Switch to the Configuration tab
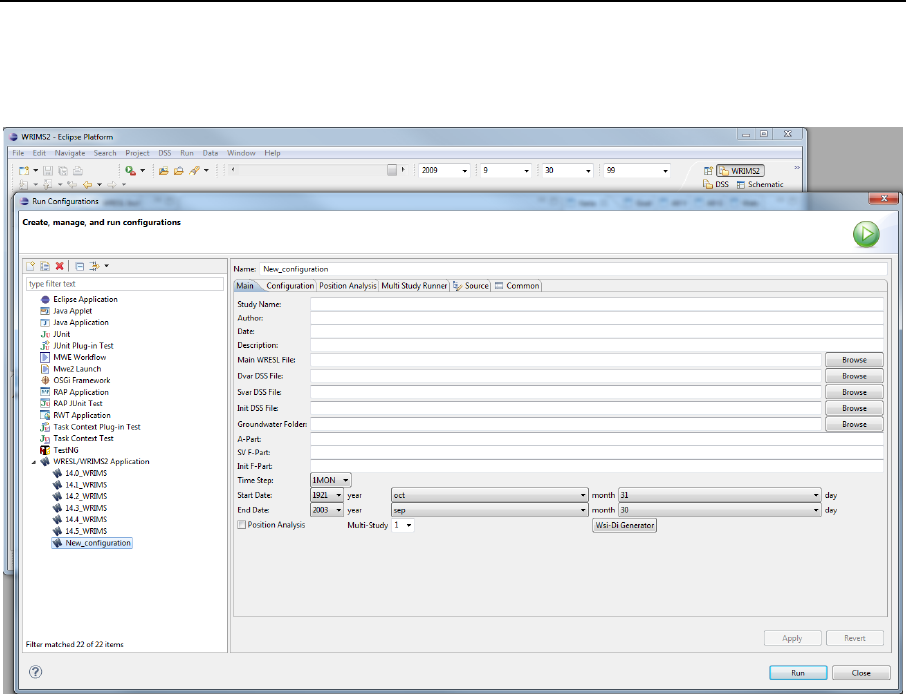The image size is (906, 694). [290, 286]
